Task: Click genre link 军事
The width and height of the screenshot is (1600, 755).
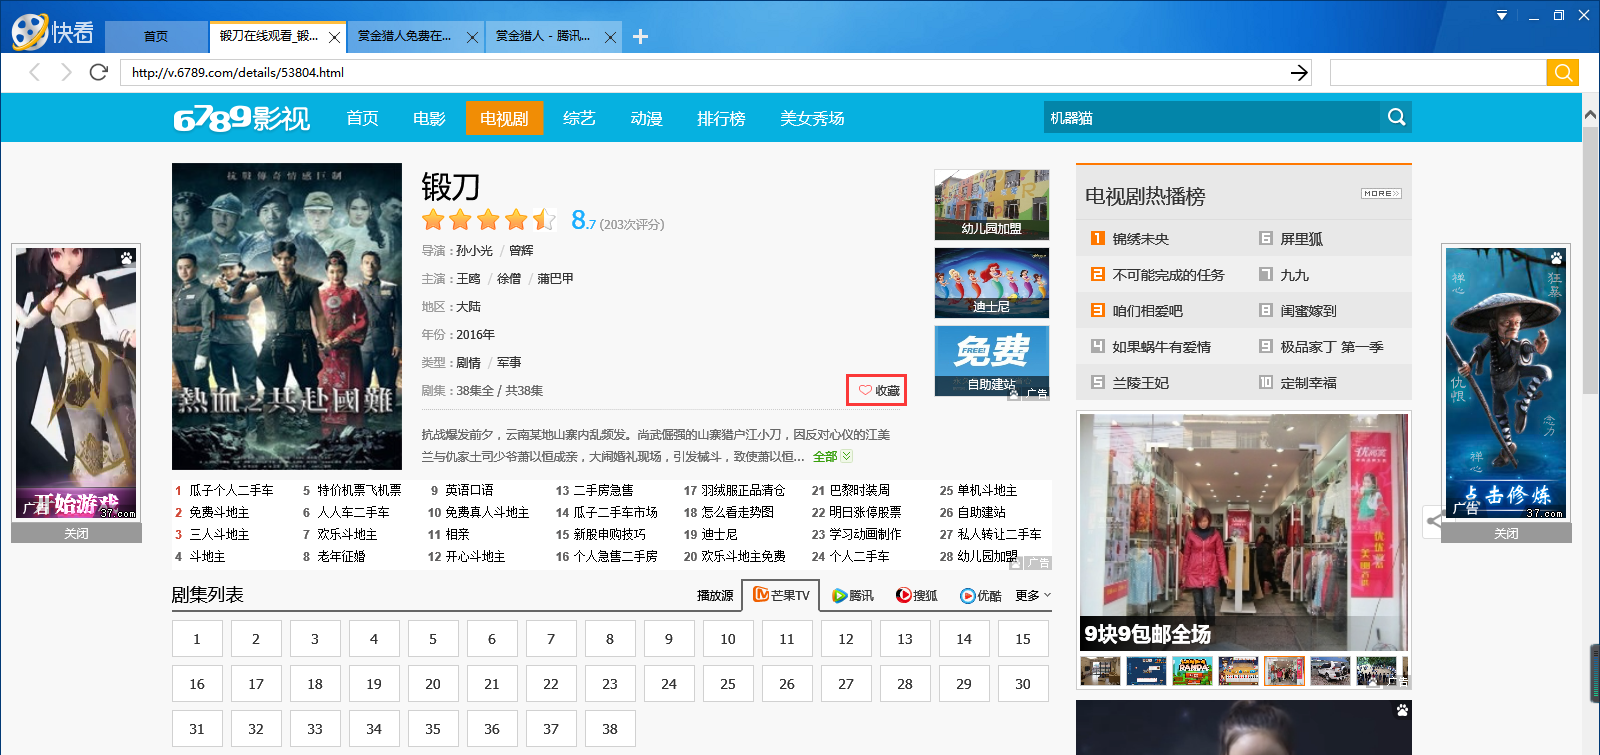Action: click(509, 363)
